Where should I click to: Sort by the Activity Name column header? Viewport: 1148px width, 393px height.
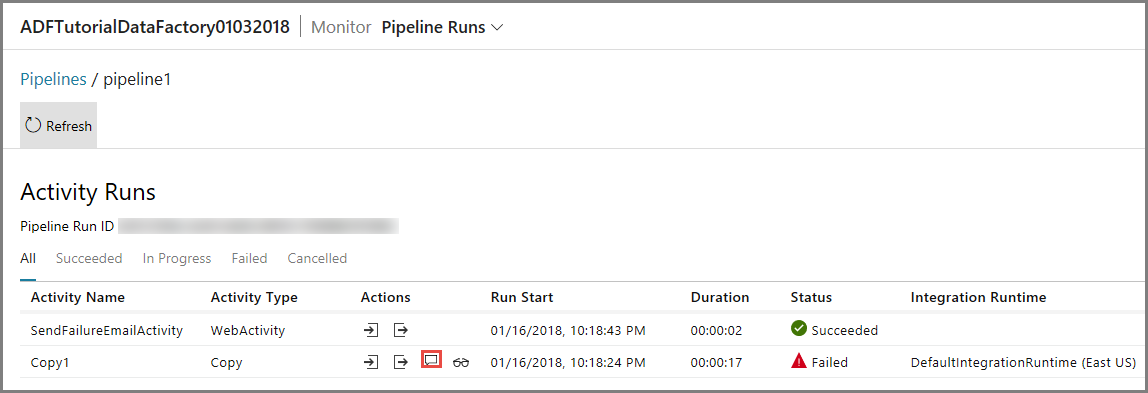[x=78, y=297]
